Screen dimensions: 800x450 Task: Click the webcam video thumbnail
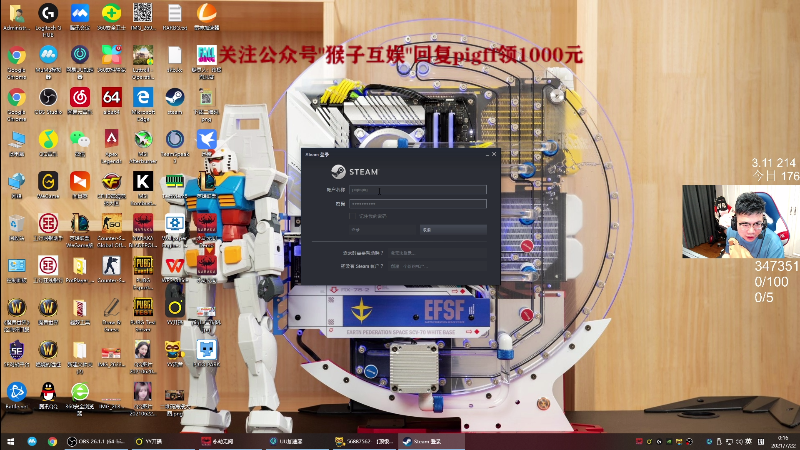click(741, 221)
